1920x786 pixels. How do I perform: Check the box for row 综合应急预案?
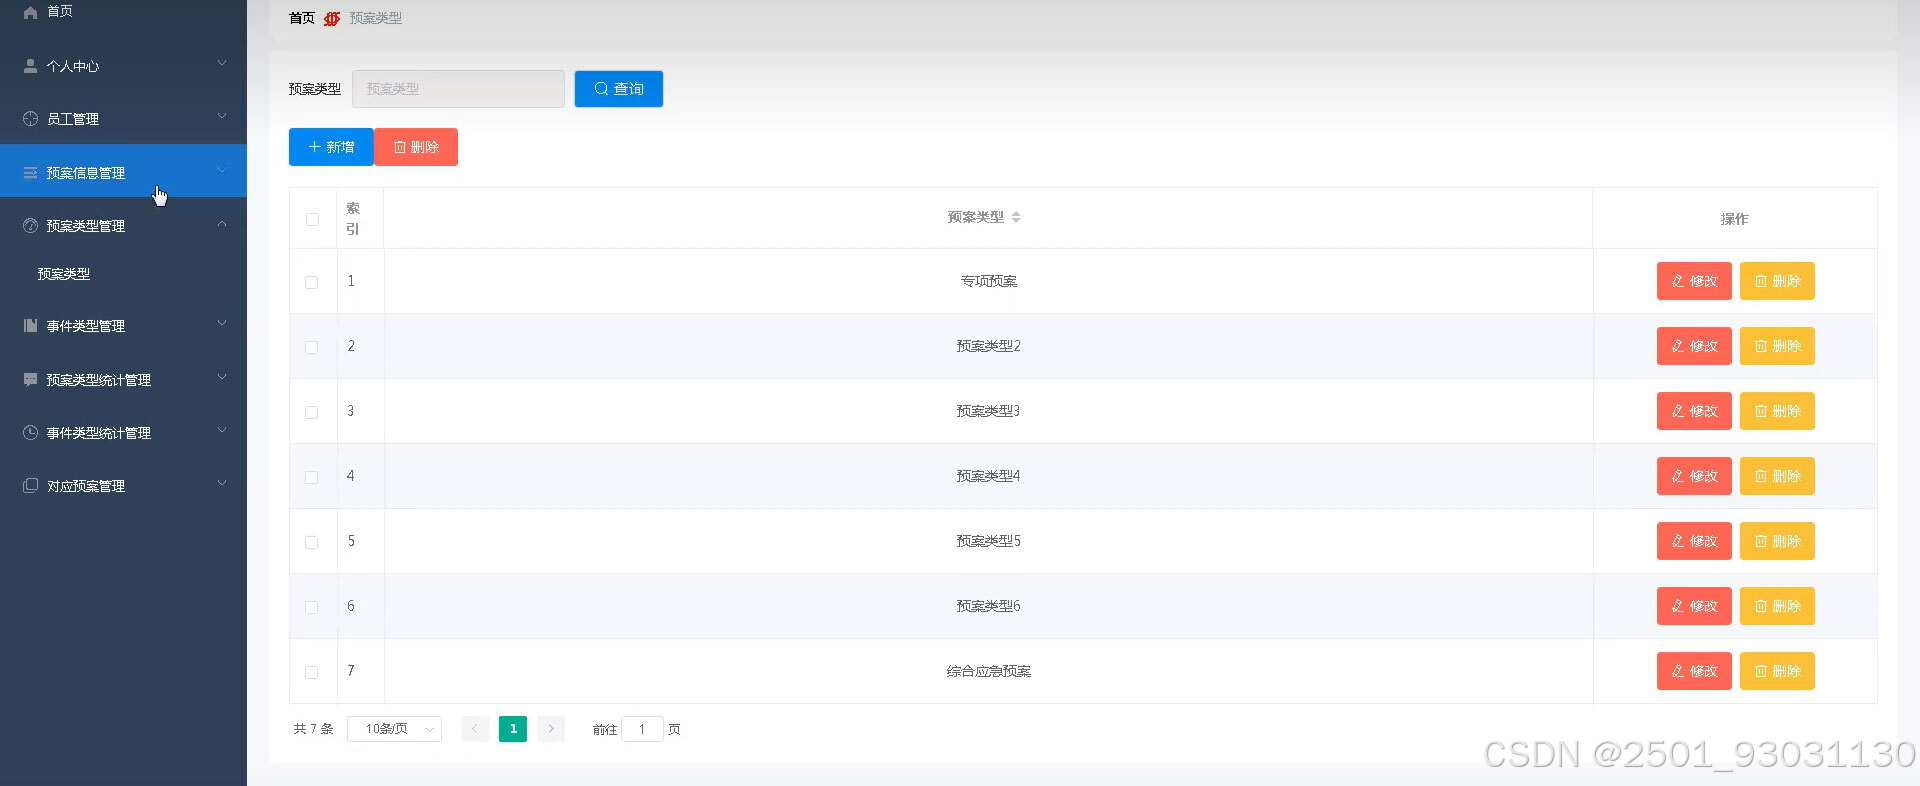point(312,672)
